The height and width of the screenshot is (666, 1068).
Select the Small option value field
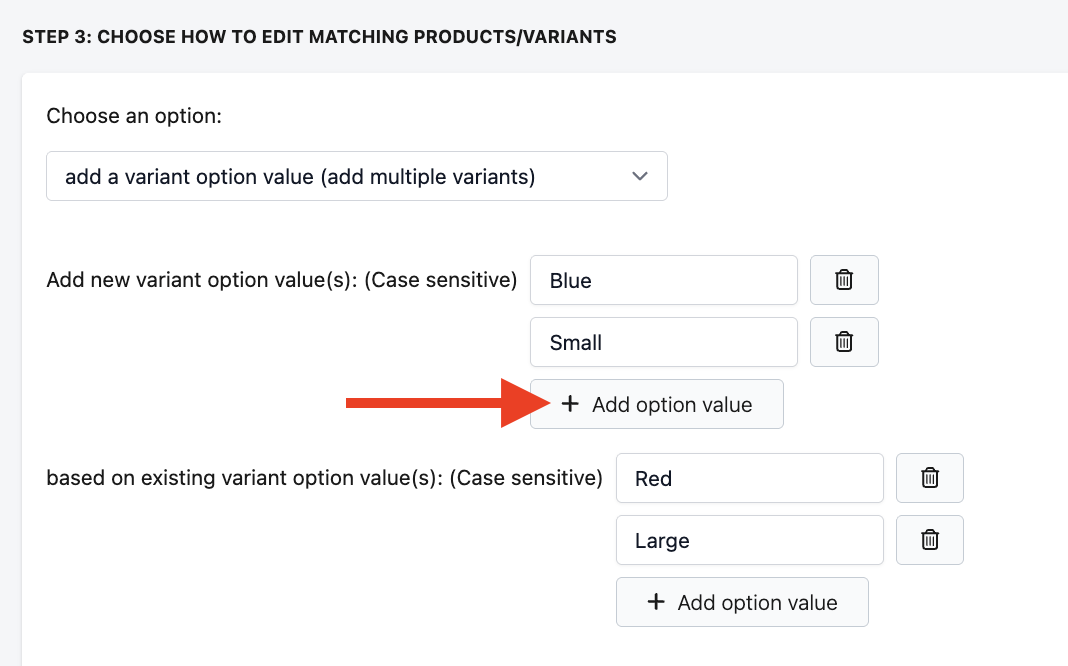pos(664,342)
